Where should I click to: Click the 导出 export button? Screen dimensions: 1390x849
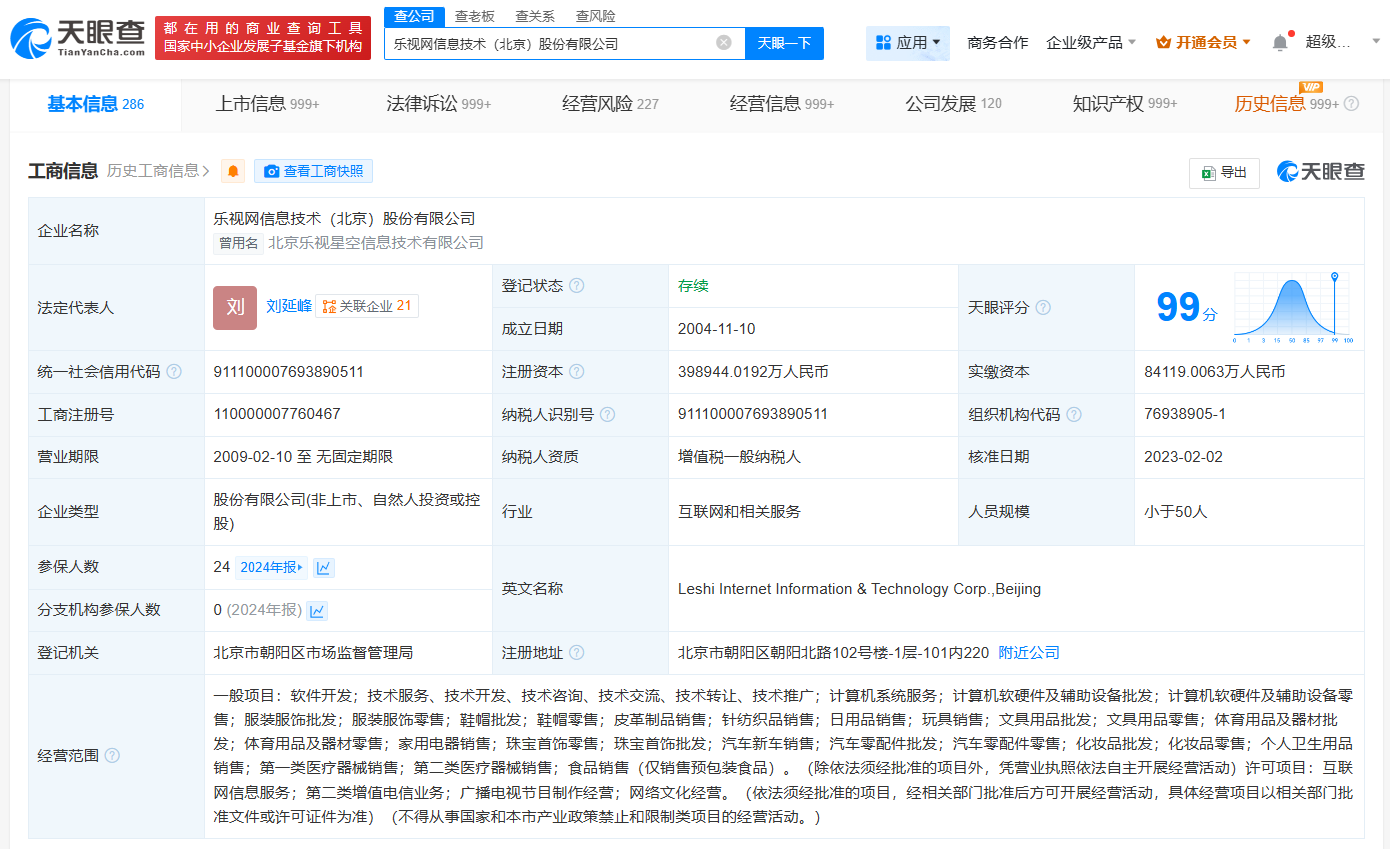[1224, 172]
